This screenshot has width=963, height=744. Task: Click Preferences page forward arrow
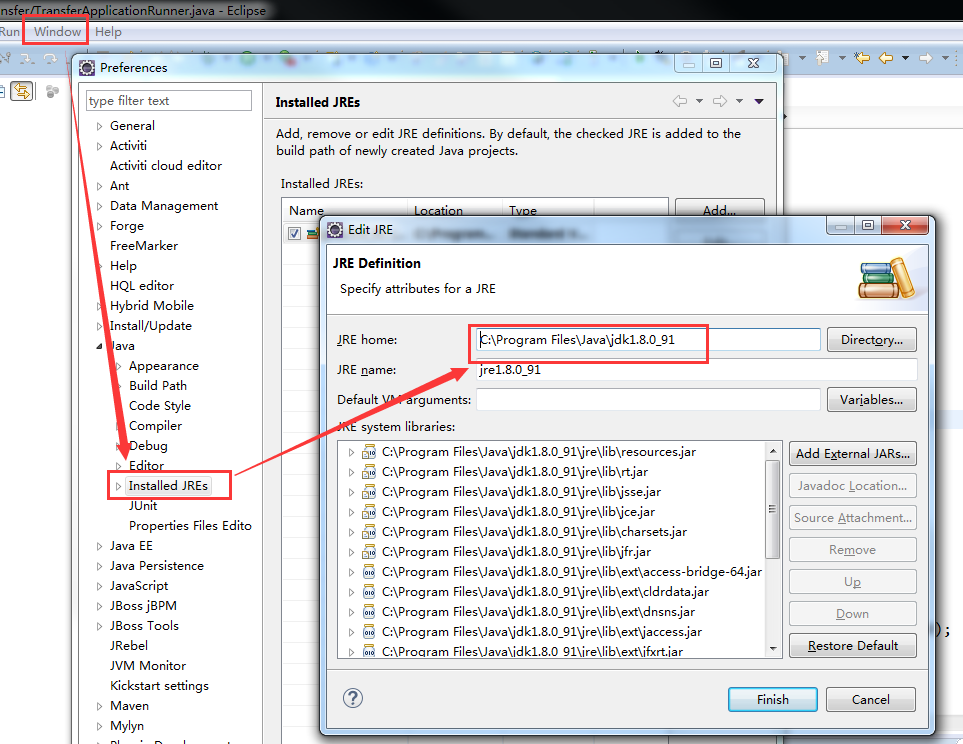pos(720,101)
